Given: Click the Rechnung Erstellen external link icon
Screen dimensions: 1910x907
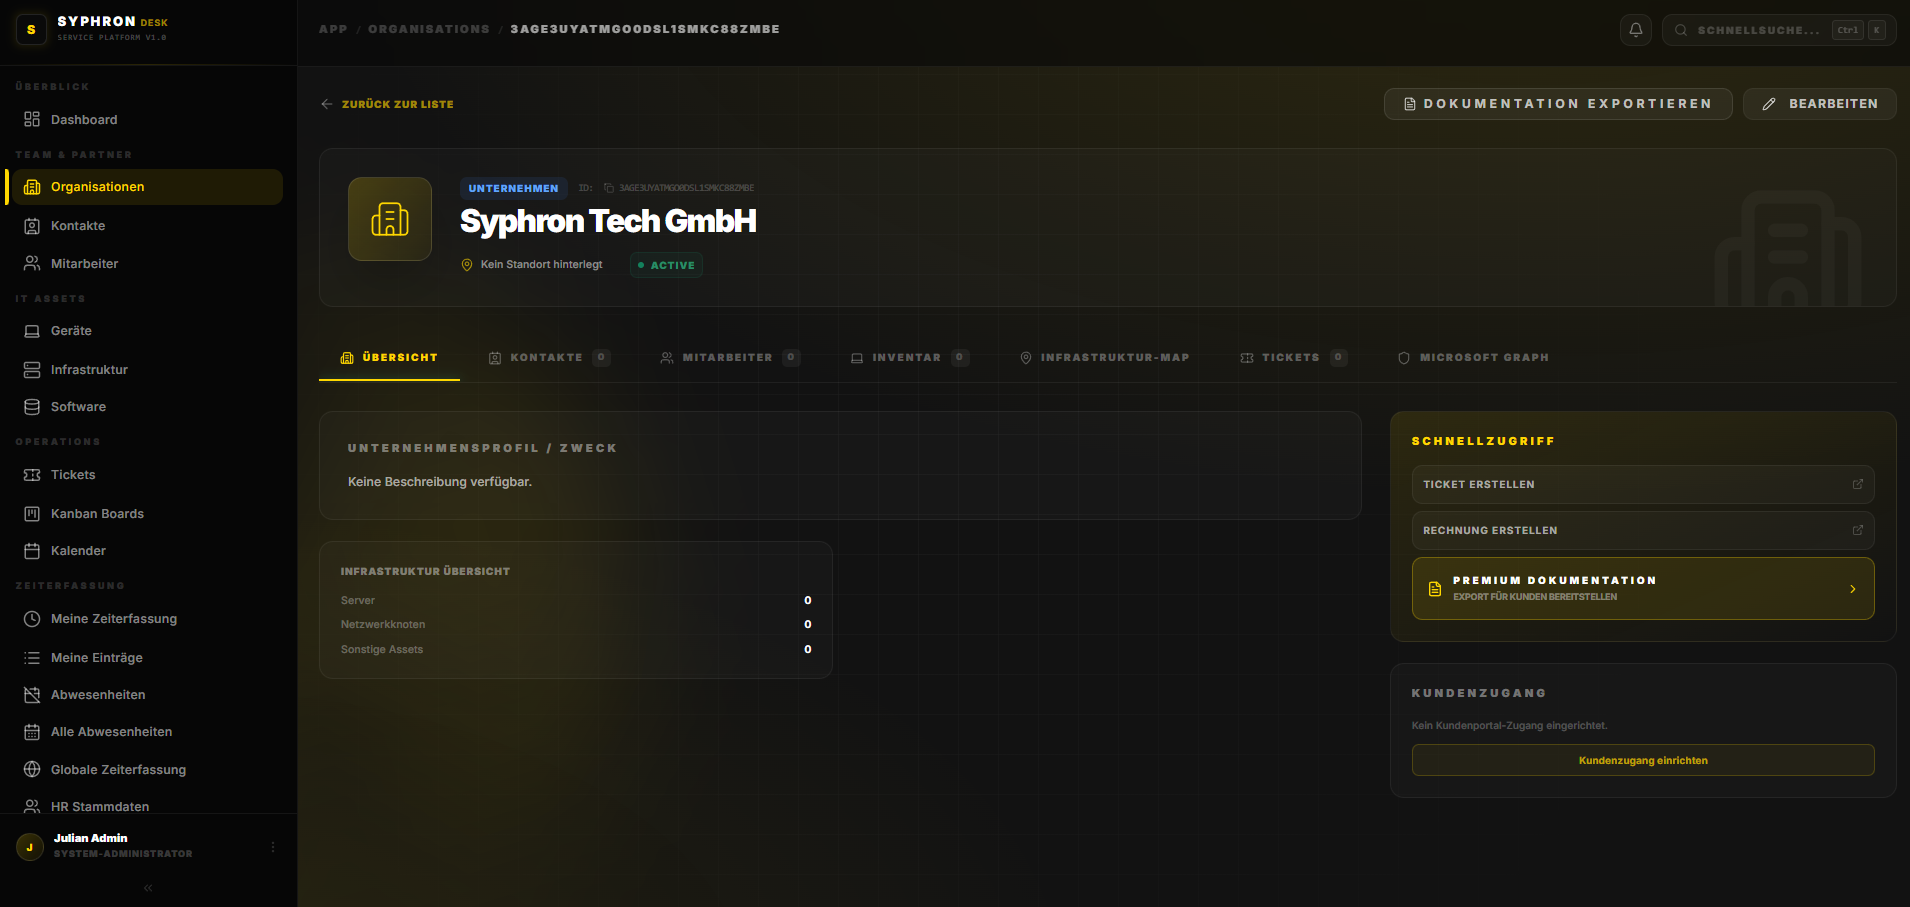Looking at the screenshot, I should 1858,530.
